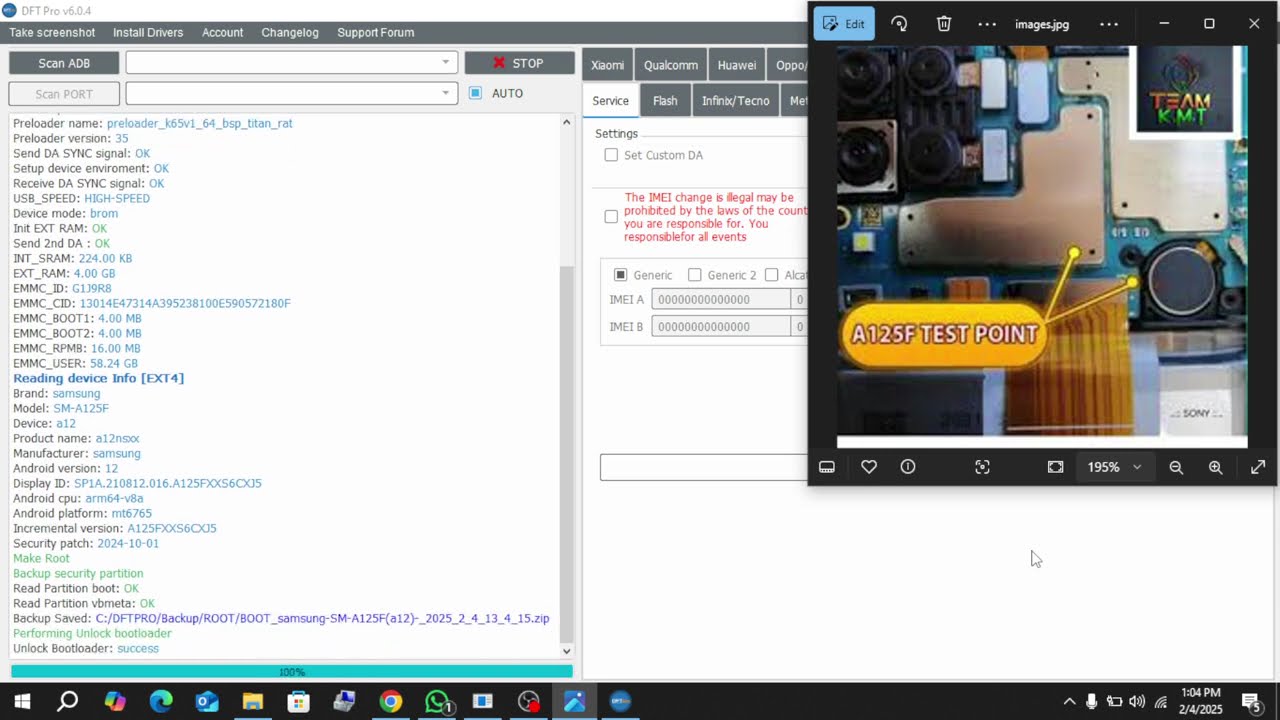
Task: Open File Explorer from the taskbar
Action: pyautogui.click(x=252, y=701)
